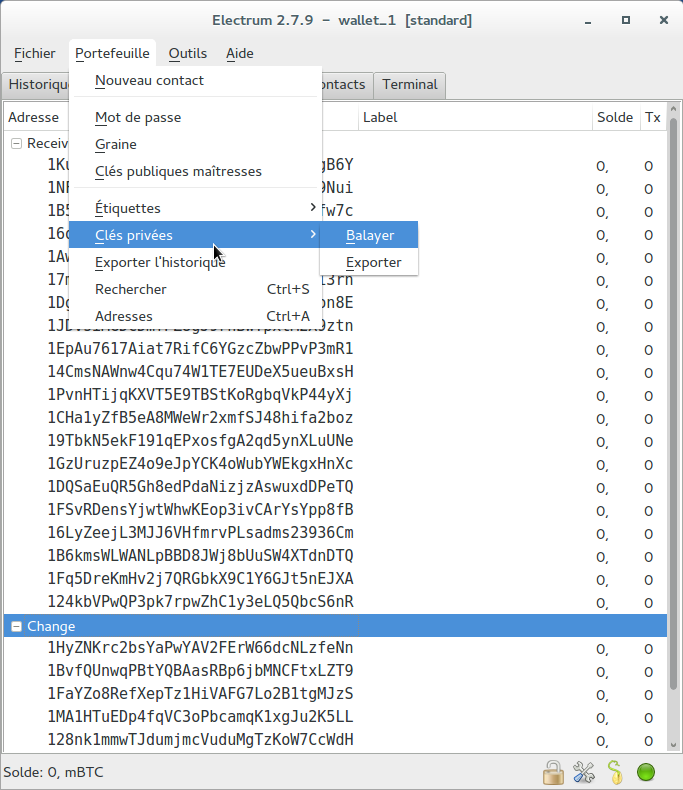Click the seed icon in status bar
Screen dimensions: 683x790
[x=615, y=772]
